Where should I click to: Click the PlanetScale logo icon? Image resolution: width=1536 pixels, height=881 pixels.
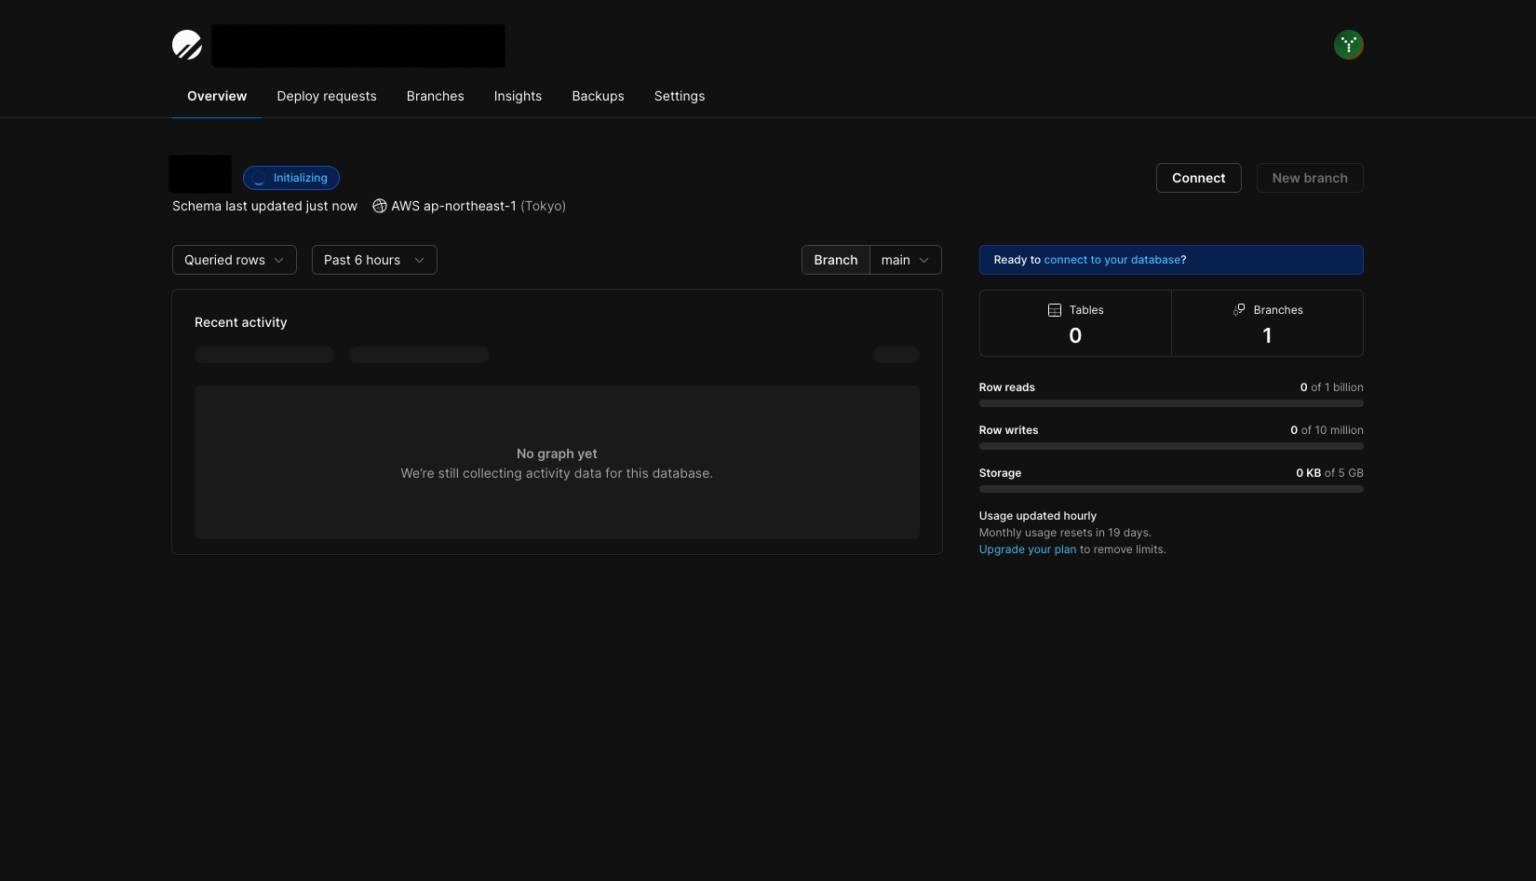[x=187, y=45]
